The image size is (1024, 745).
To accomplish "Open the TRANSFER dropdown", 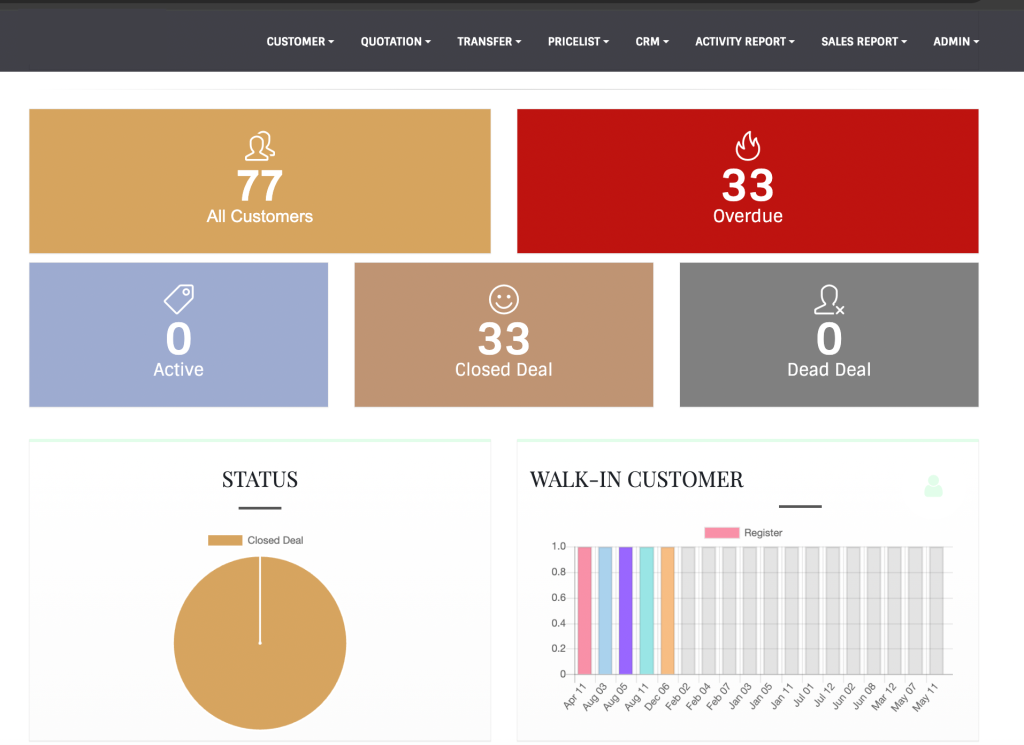I will 489,41.
